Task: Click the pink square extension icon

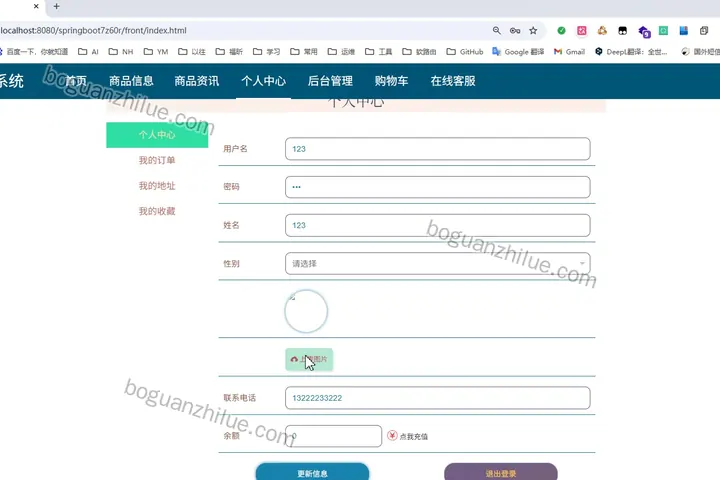Action: (x=582, y=30)
